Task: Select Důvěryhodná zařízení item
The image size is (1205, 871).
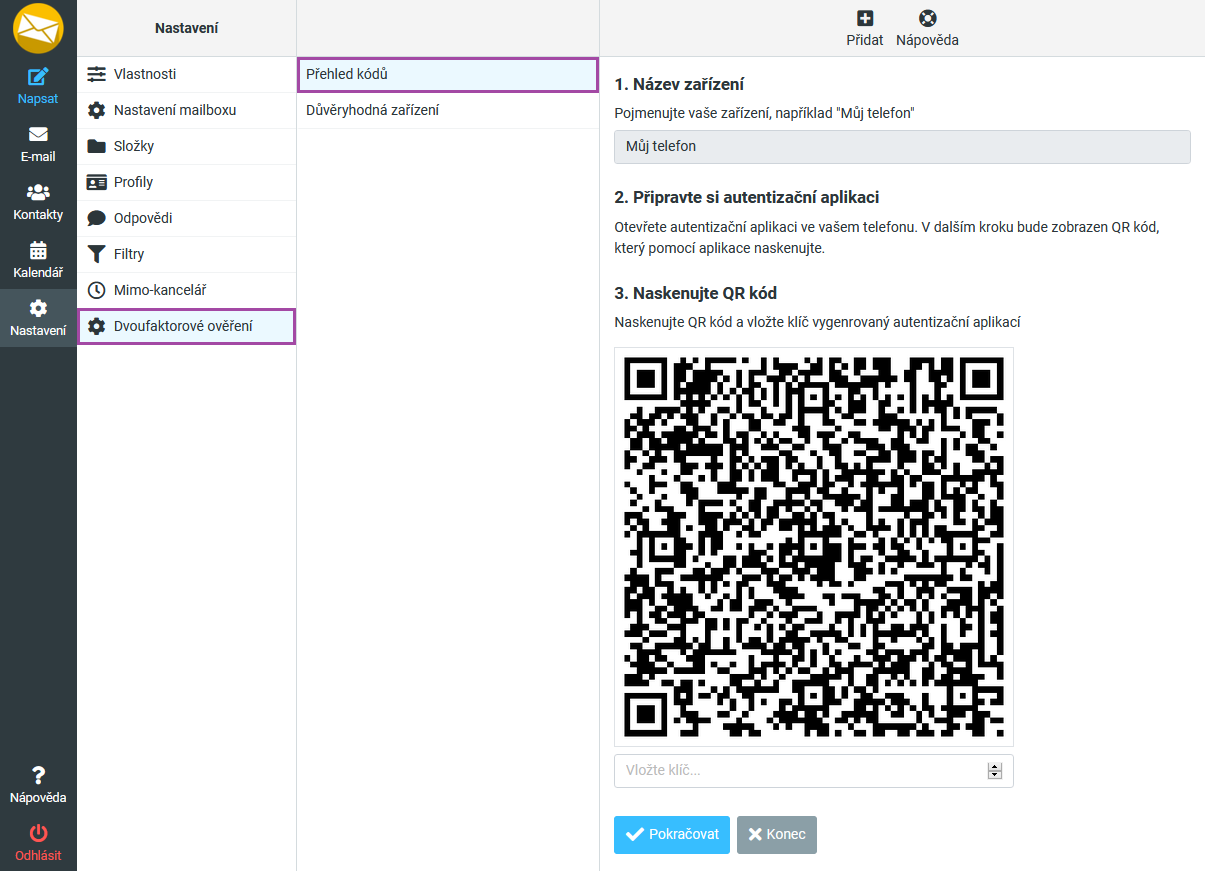Action: click(448, 110)
